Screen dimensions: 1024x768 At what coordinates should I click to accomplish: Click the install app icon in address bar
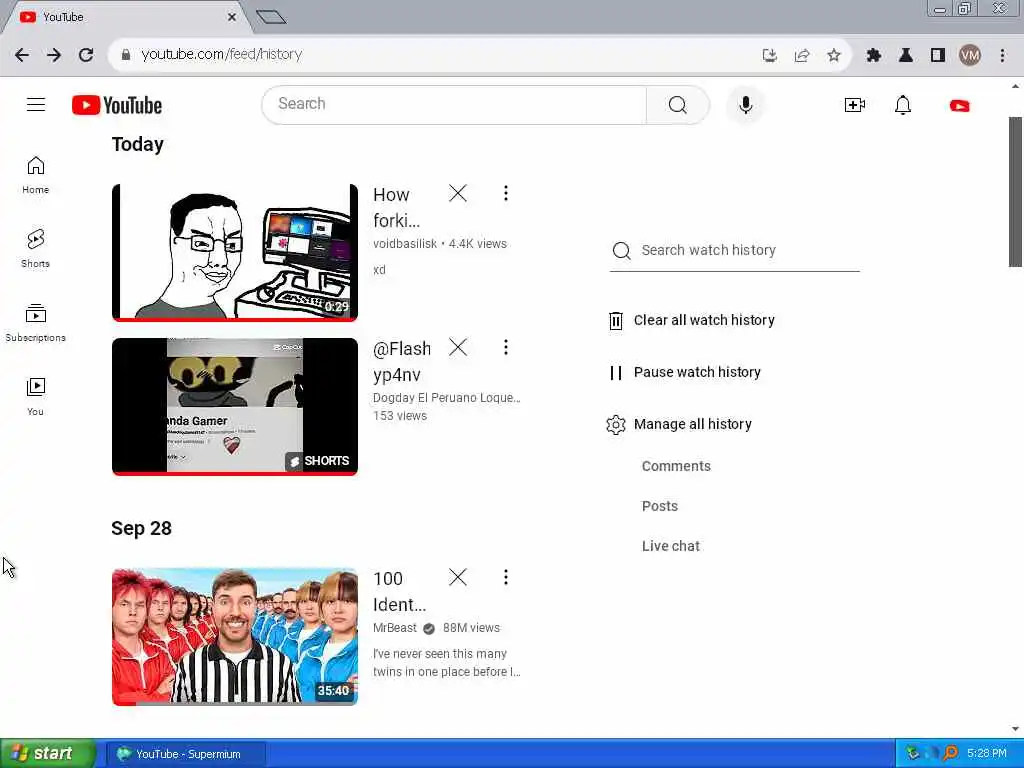[x=769, y=56]
